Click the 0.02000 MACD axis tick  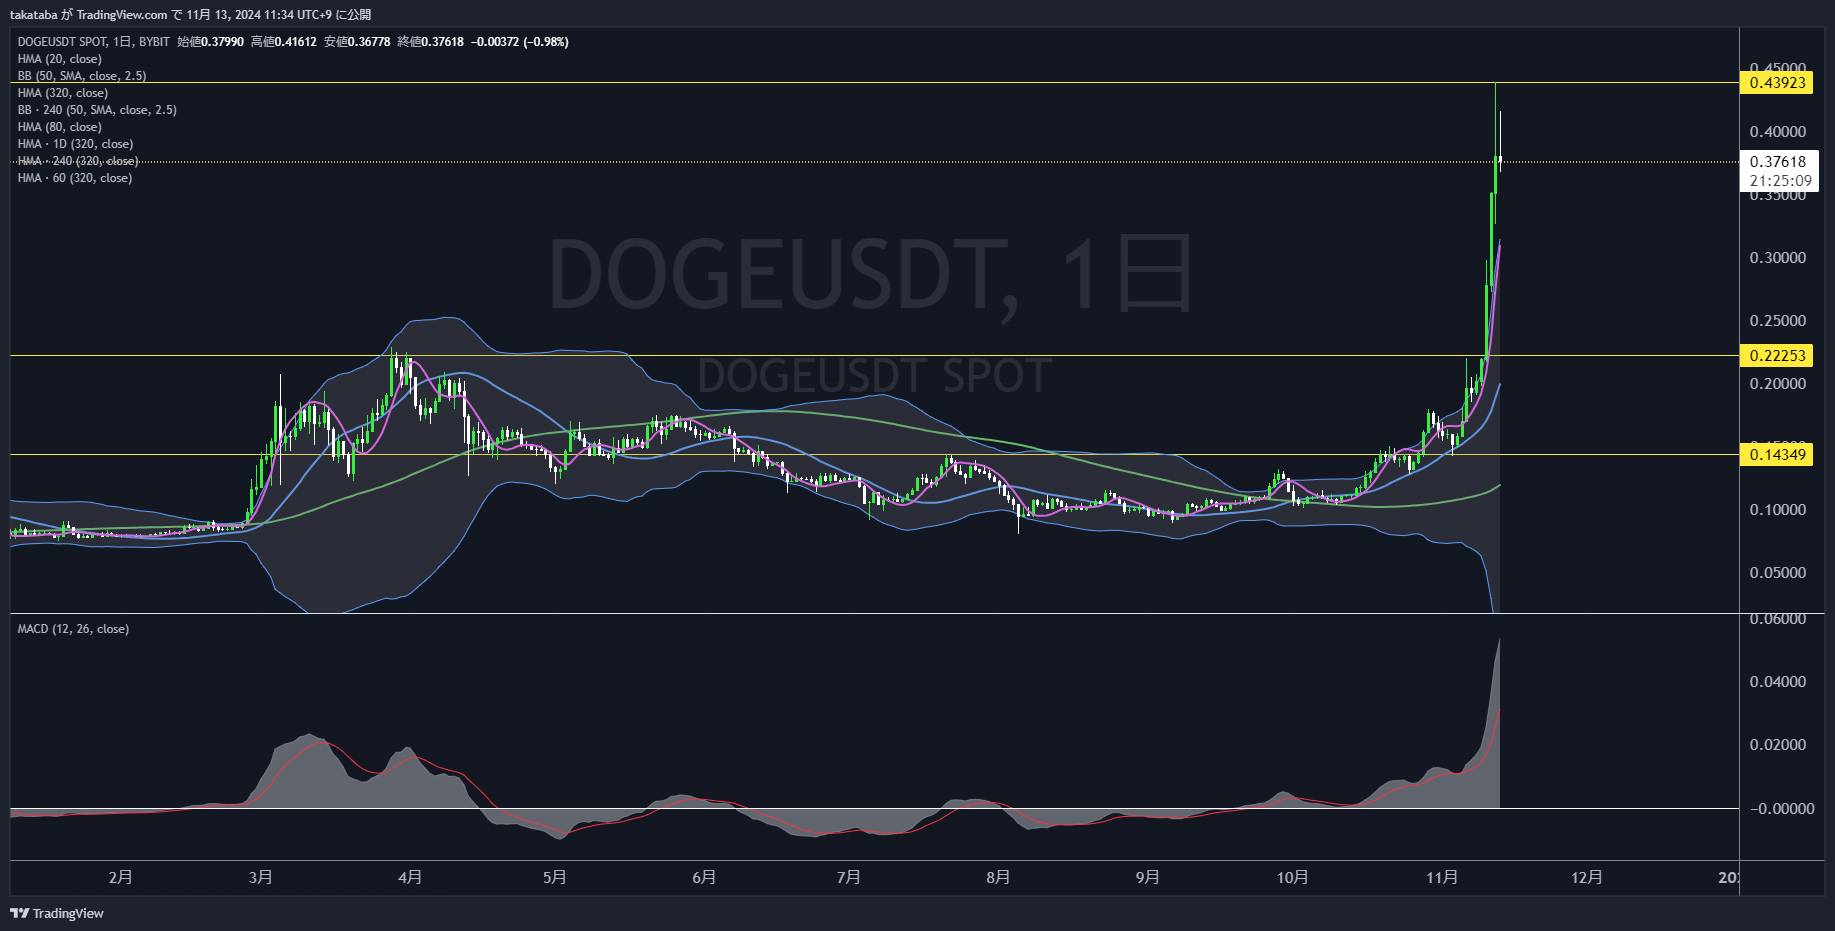pyautogui.click(x=1778, y=744)
